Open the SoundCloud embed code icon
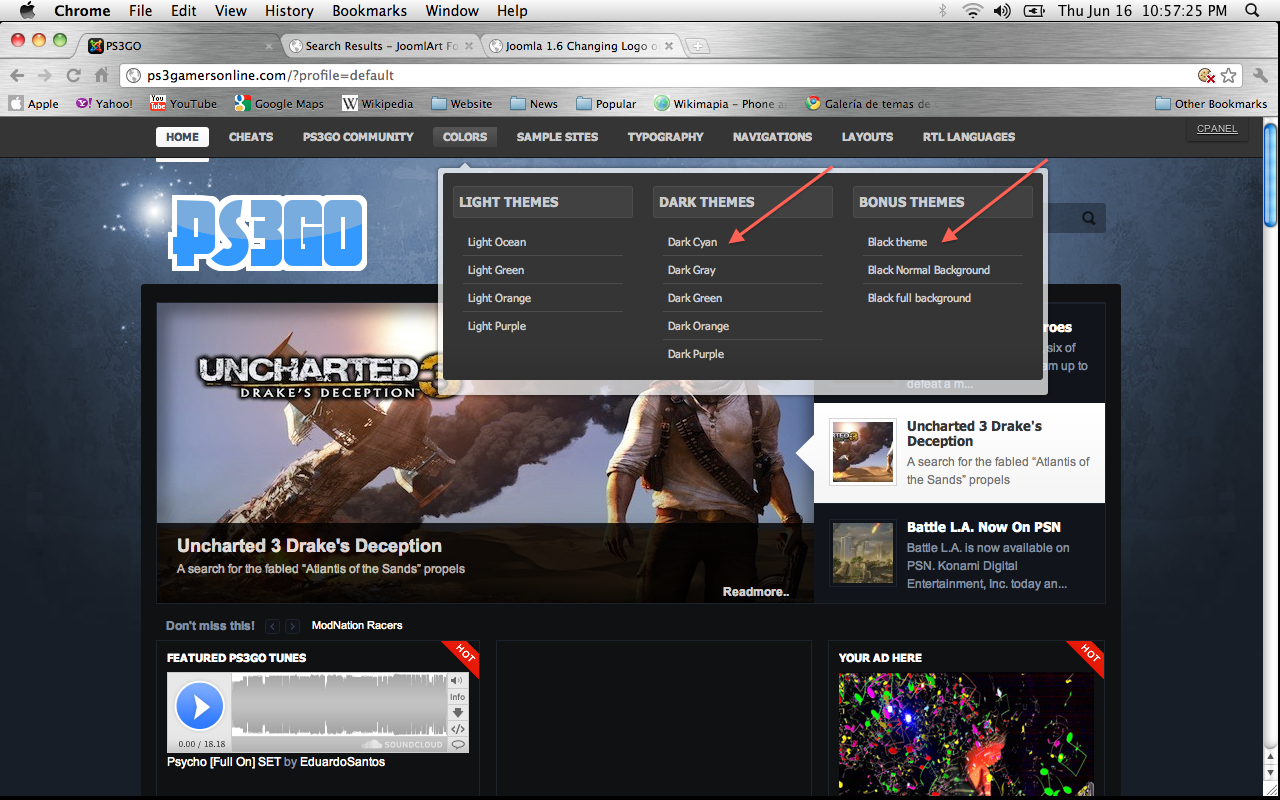The image size is (1280, 800). [x=458, y=729]
